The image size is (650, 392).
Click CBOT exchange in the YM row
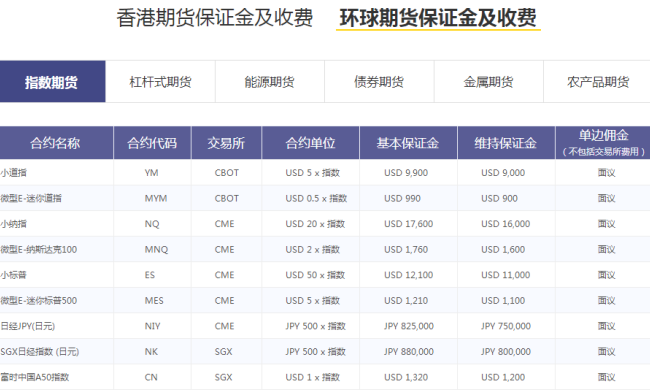point(227,173)
